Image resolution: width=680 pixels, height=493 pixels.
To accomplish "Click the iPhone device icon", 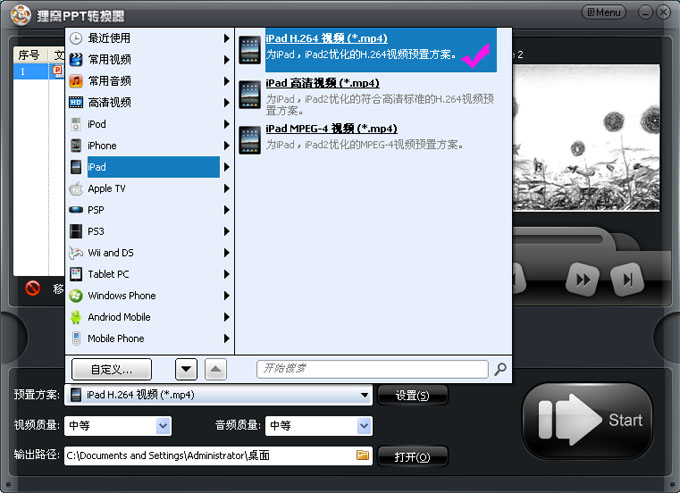I will point(76,145).
